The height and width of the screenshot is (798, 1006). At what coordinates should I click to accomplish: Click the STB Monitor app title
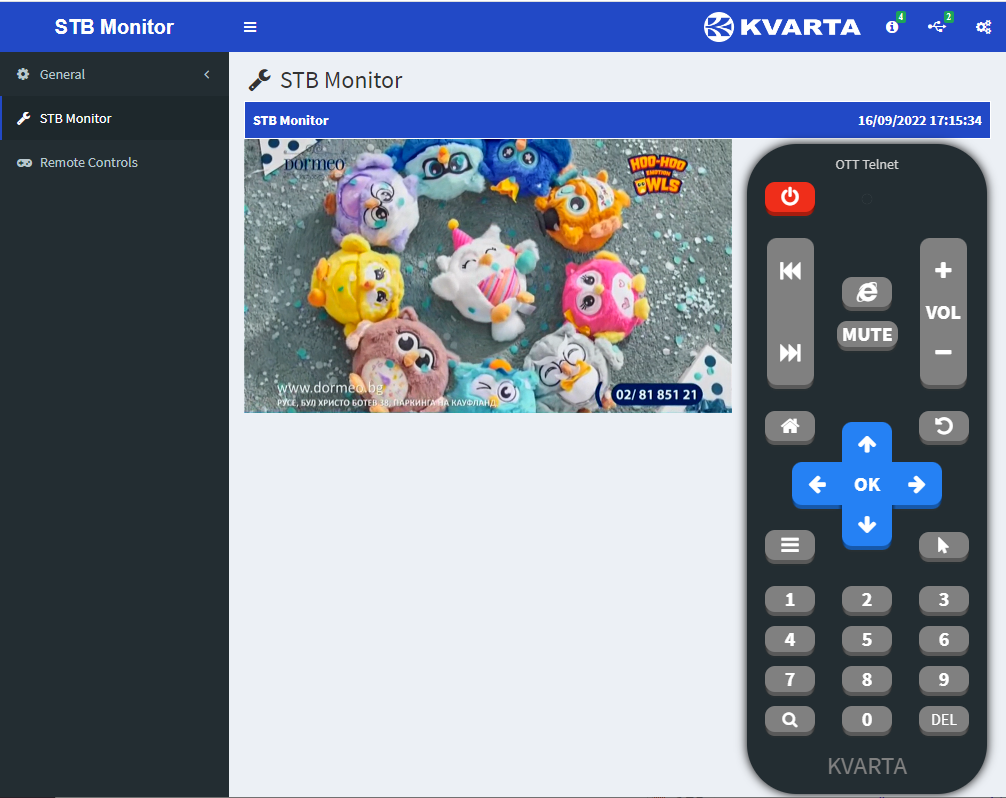point(114,27)
